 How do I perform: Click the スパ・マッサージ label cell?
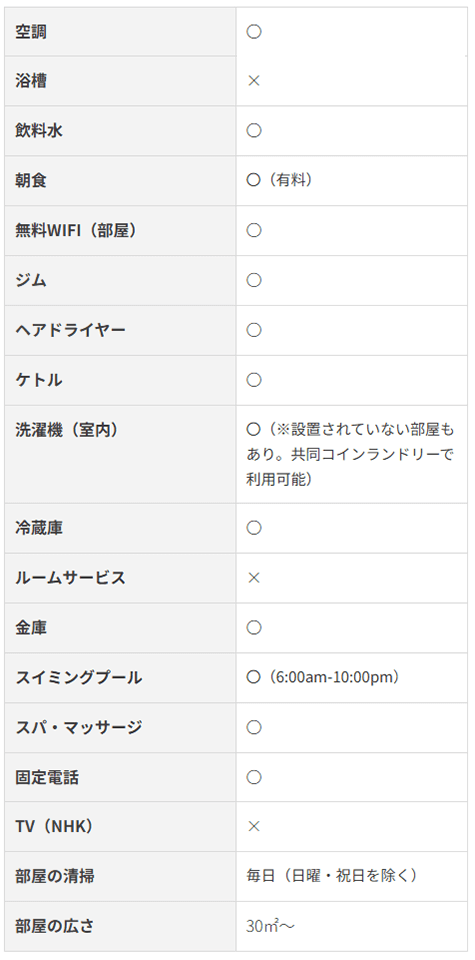pyautogui.click(x=121, y=727)
